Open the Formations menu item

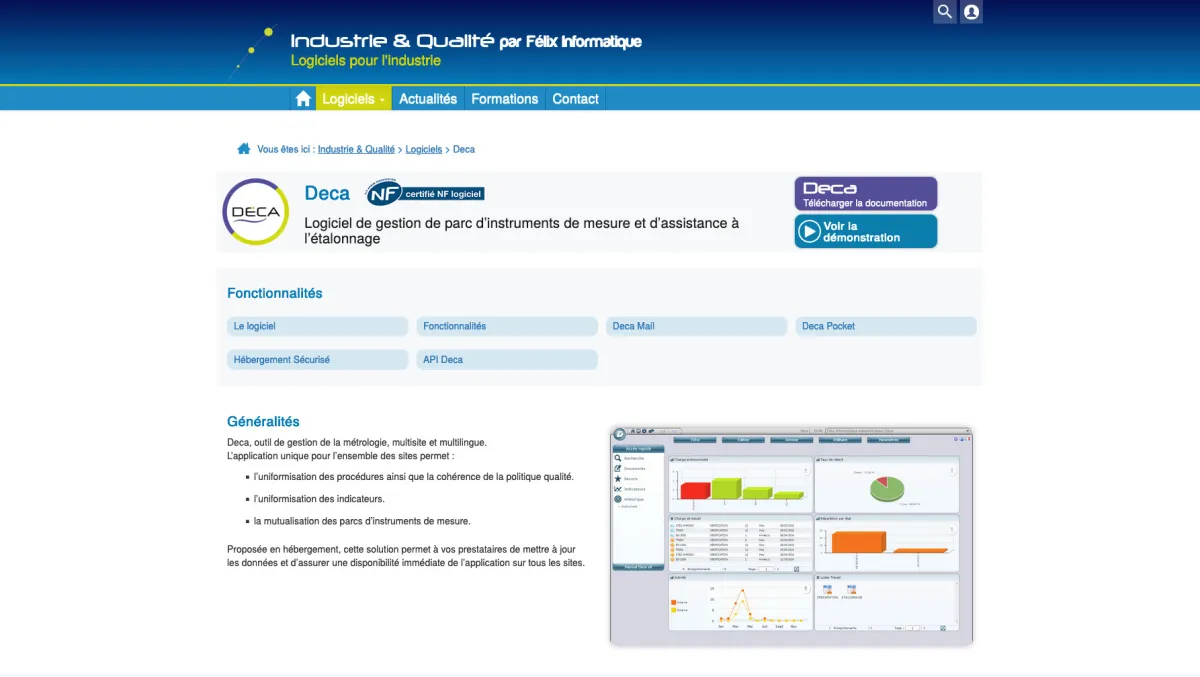[505, 99]
